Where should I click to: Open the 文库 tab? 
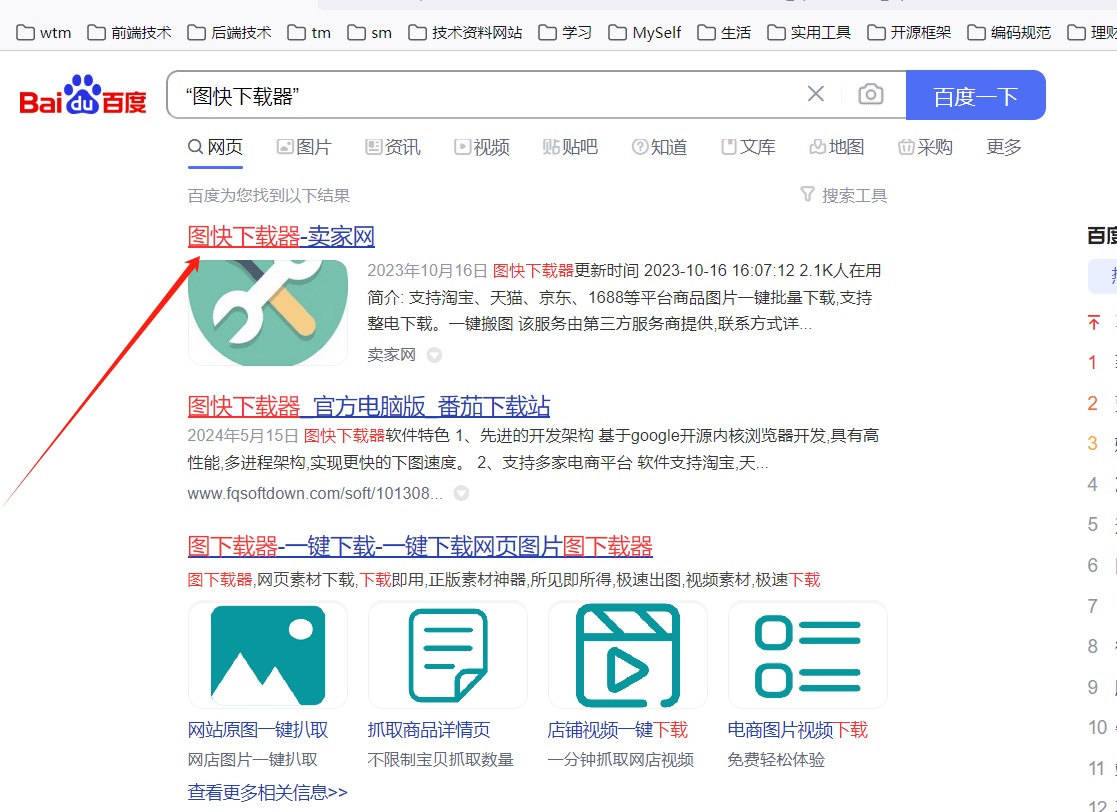click(748, 147)
